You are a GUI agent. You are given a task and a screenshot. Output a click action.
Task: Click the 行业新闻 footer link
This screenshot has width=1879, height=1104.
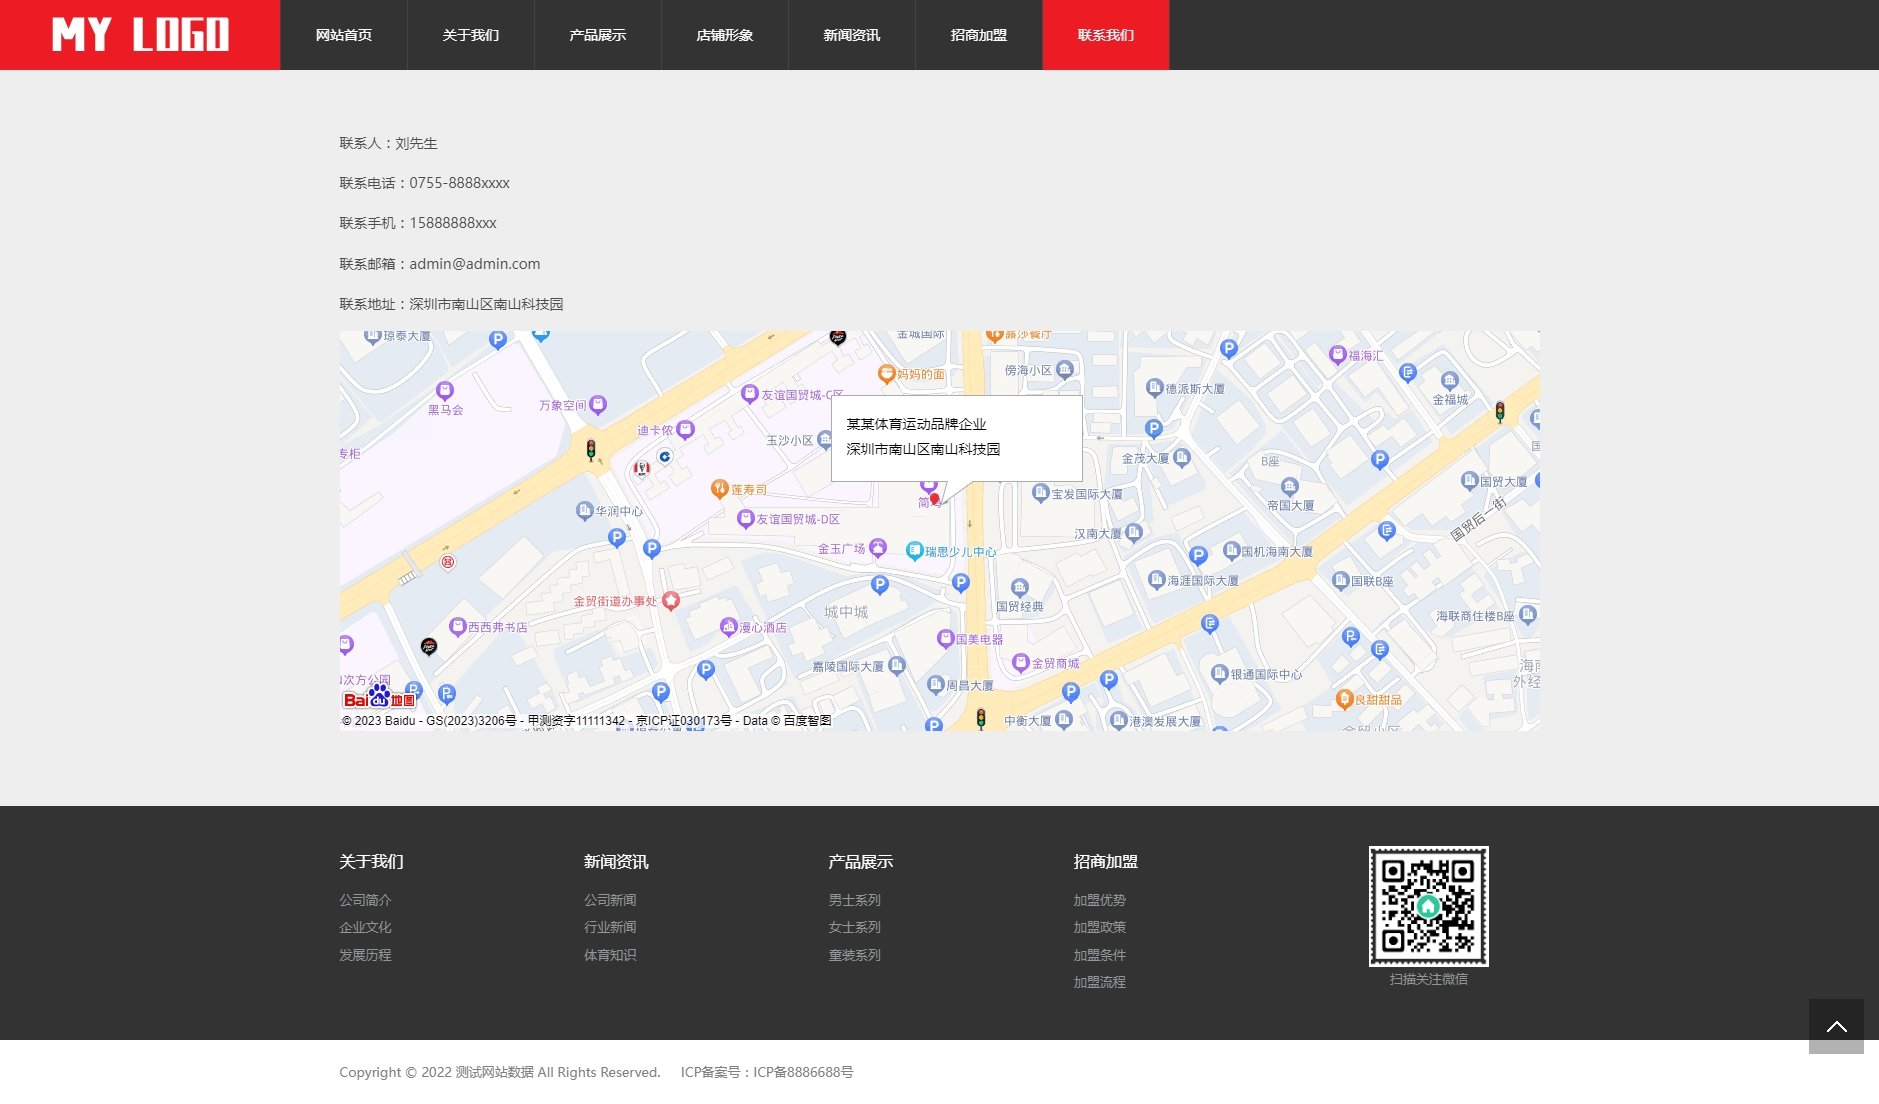coord(610,927)
